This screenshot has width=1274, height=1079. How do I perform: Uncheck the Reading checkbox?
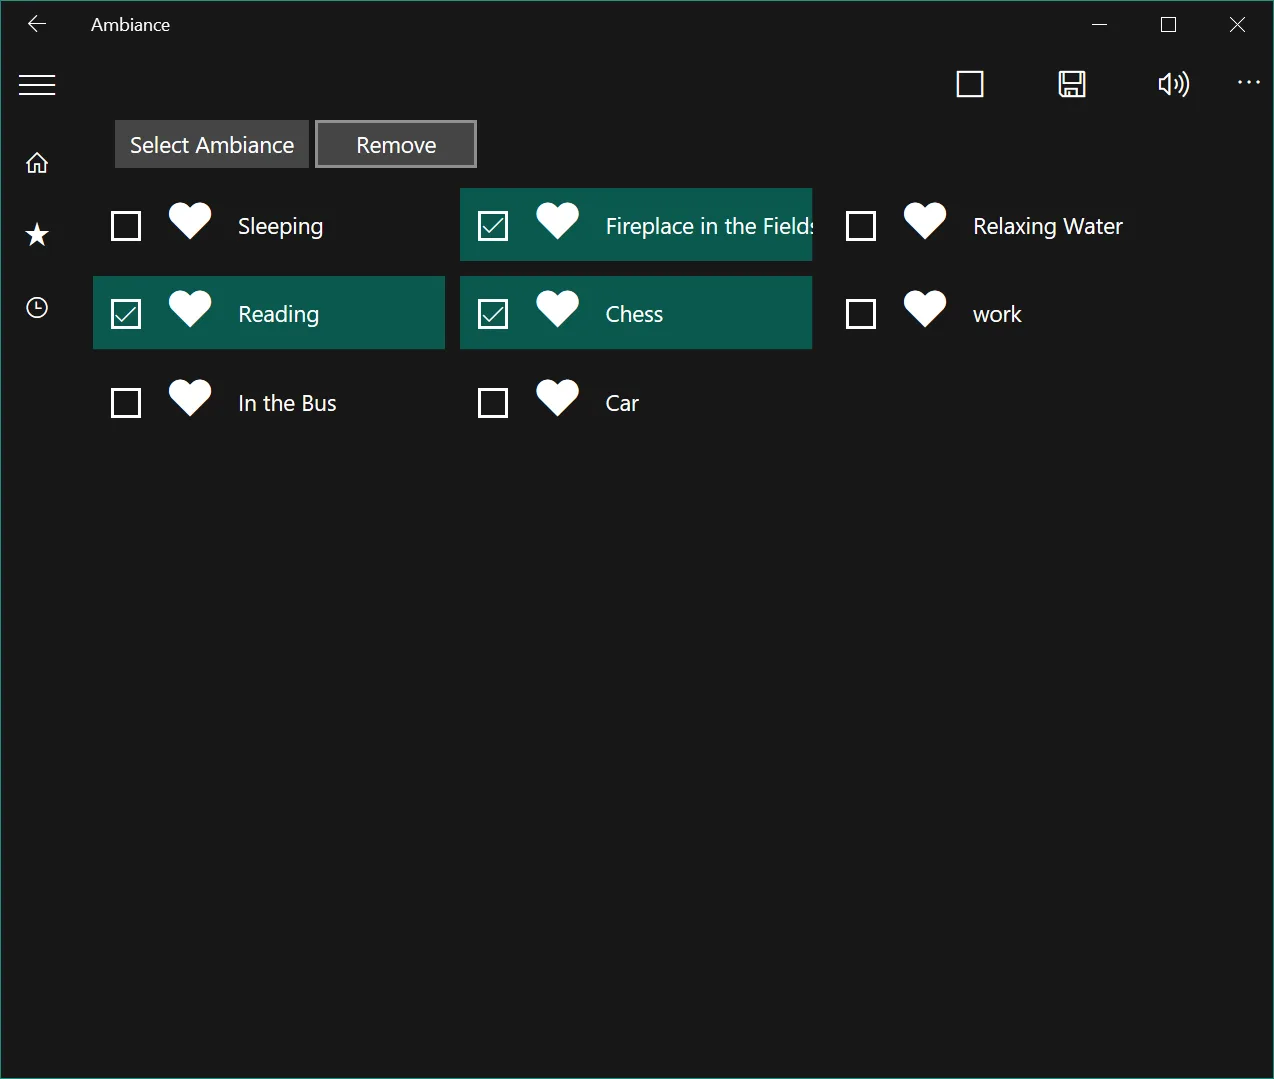pos(126,314)
